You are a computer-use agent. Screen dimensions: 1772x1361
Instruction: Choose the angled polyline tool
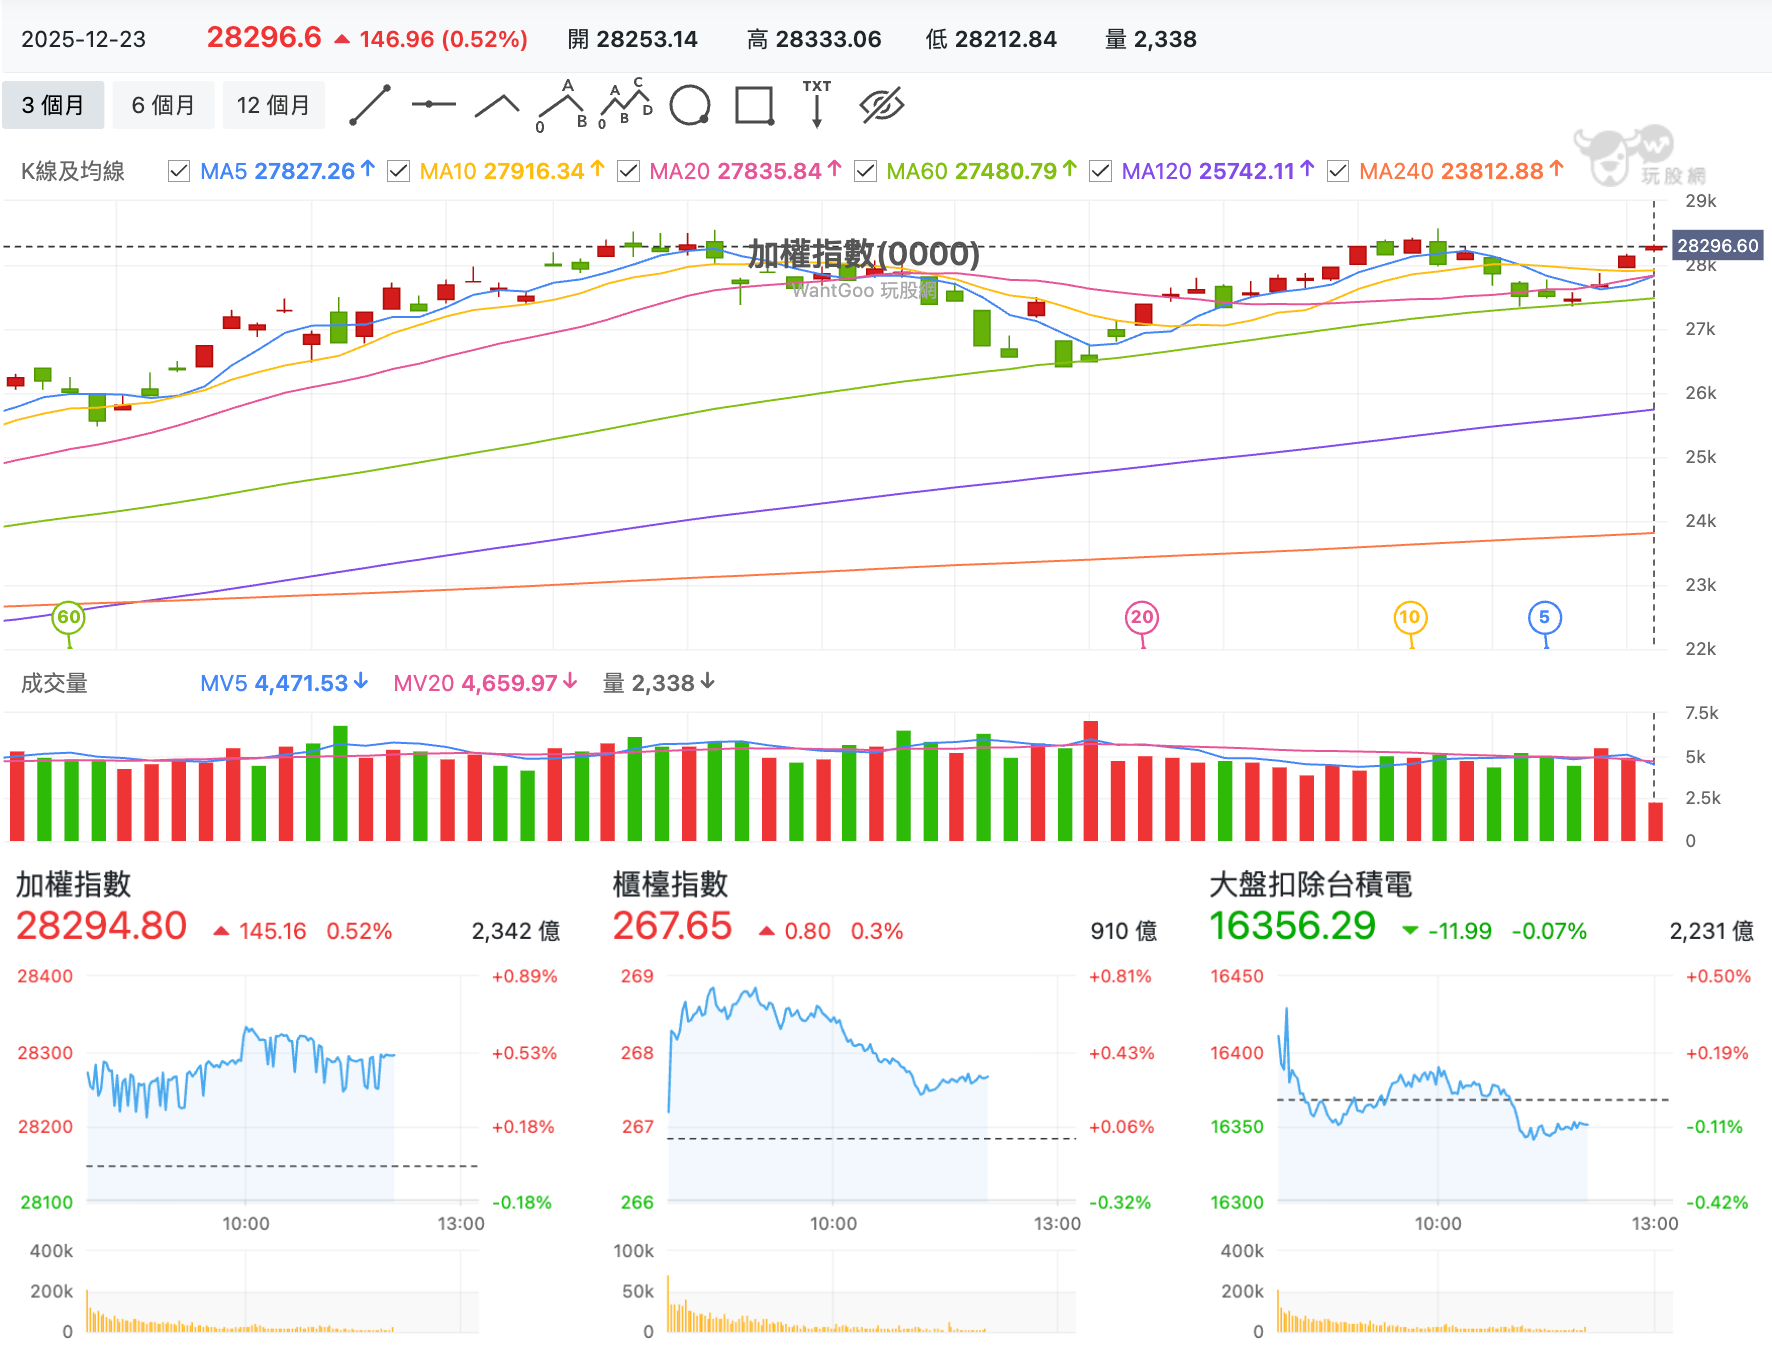point(497,105)
